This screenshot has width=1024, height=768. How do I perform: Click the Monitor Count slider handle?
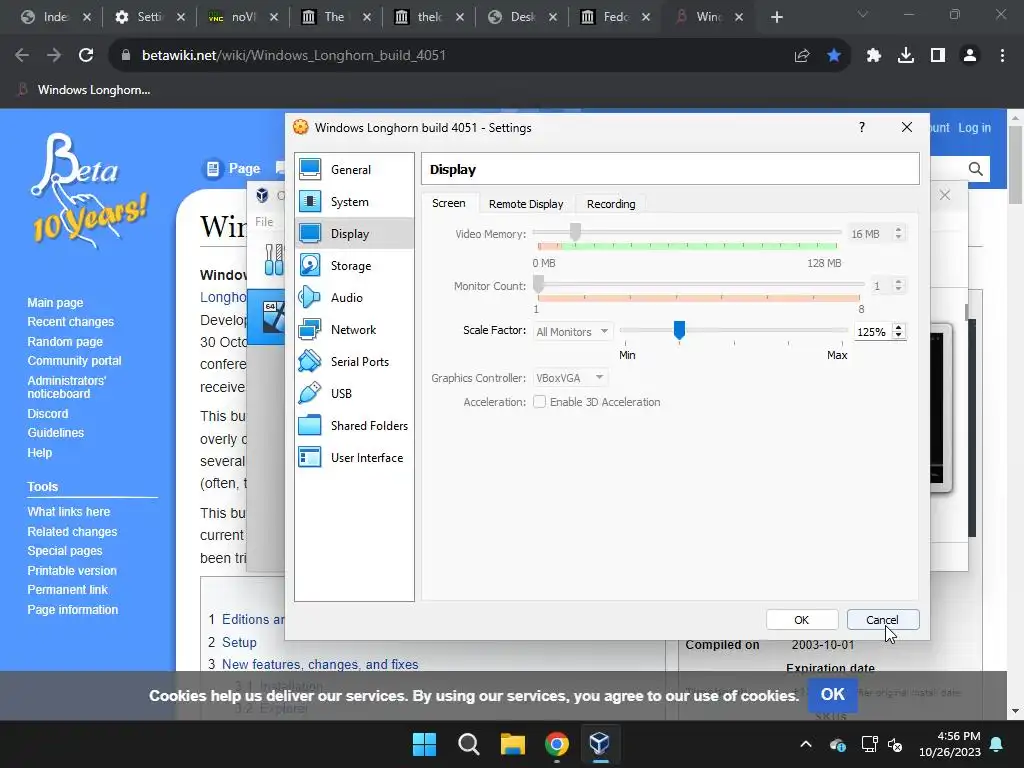tap(538, 283)
